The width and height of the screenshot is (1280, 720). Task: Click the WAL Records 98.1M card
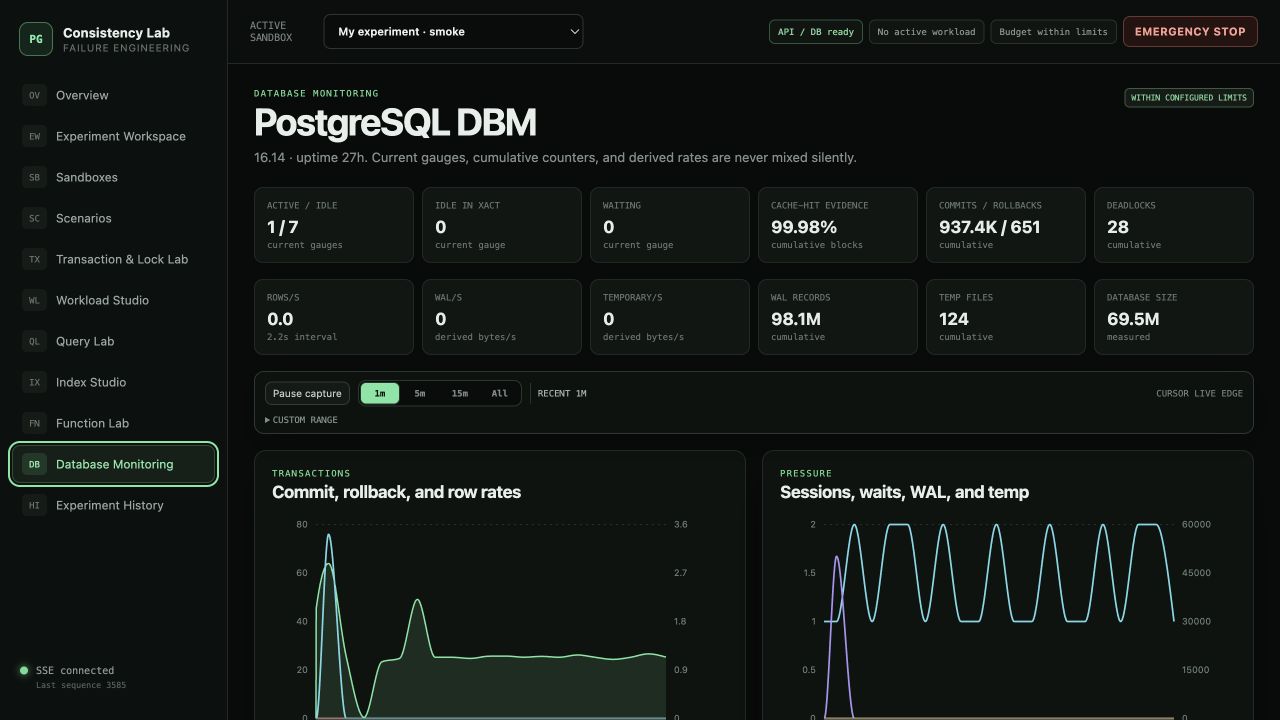pyautogui.click(x=838, y=317)
